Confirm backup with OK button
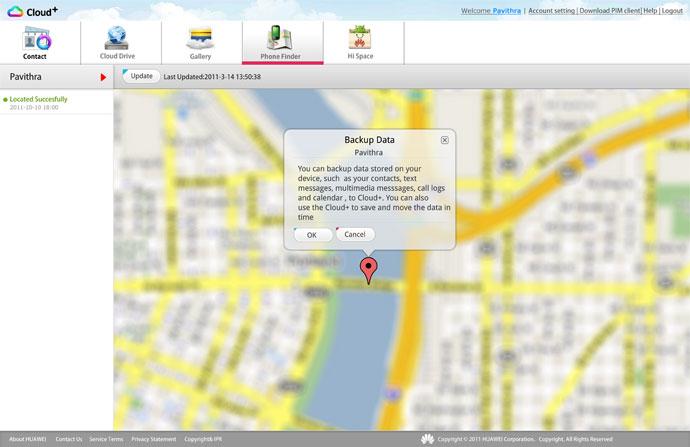 click(312, 235)
